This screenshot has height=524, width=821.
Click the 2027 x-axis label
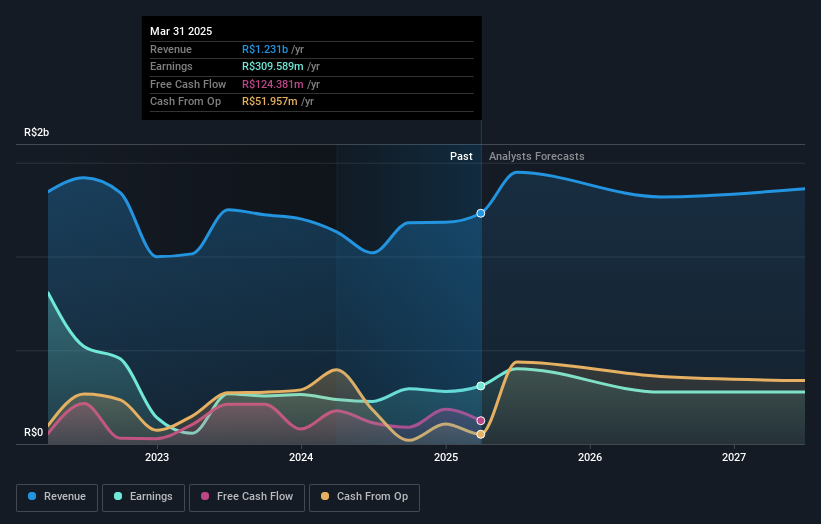tap(734, 457)
